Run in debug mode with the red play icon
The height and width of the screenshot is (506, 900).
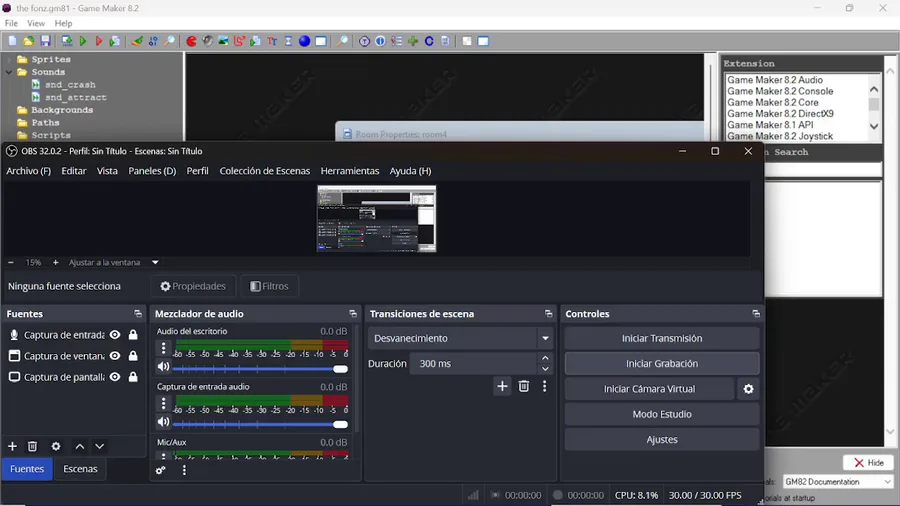pyautogui.click(x=99, y=41)
